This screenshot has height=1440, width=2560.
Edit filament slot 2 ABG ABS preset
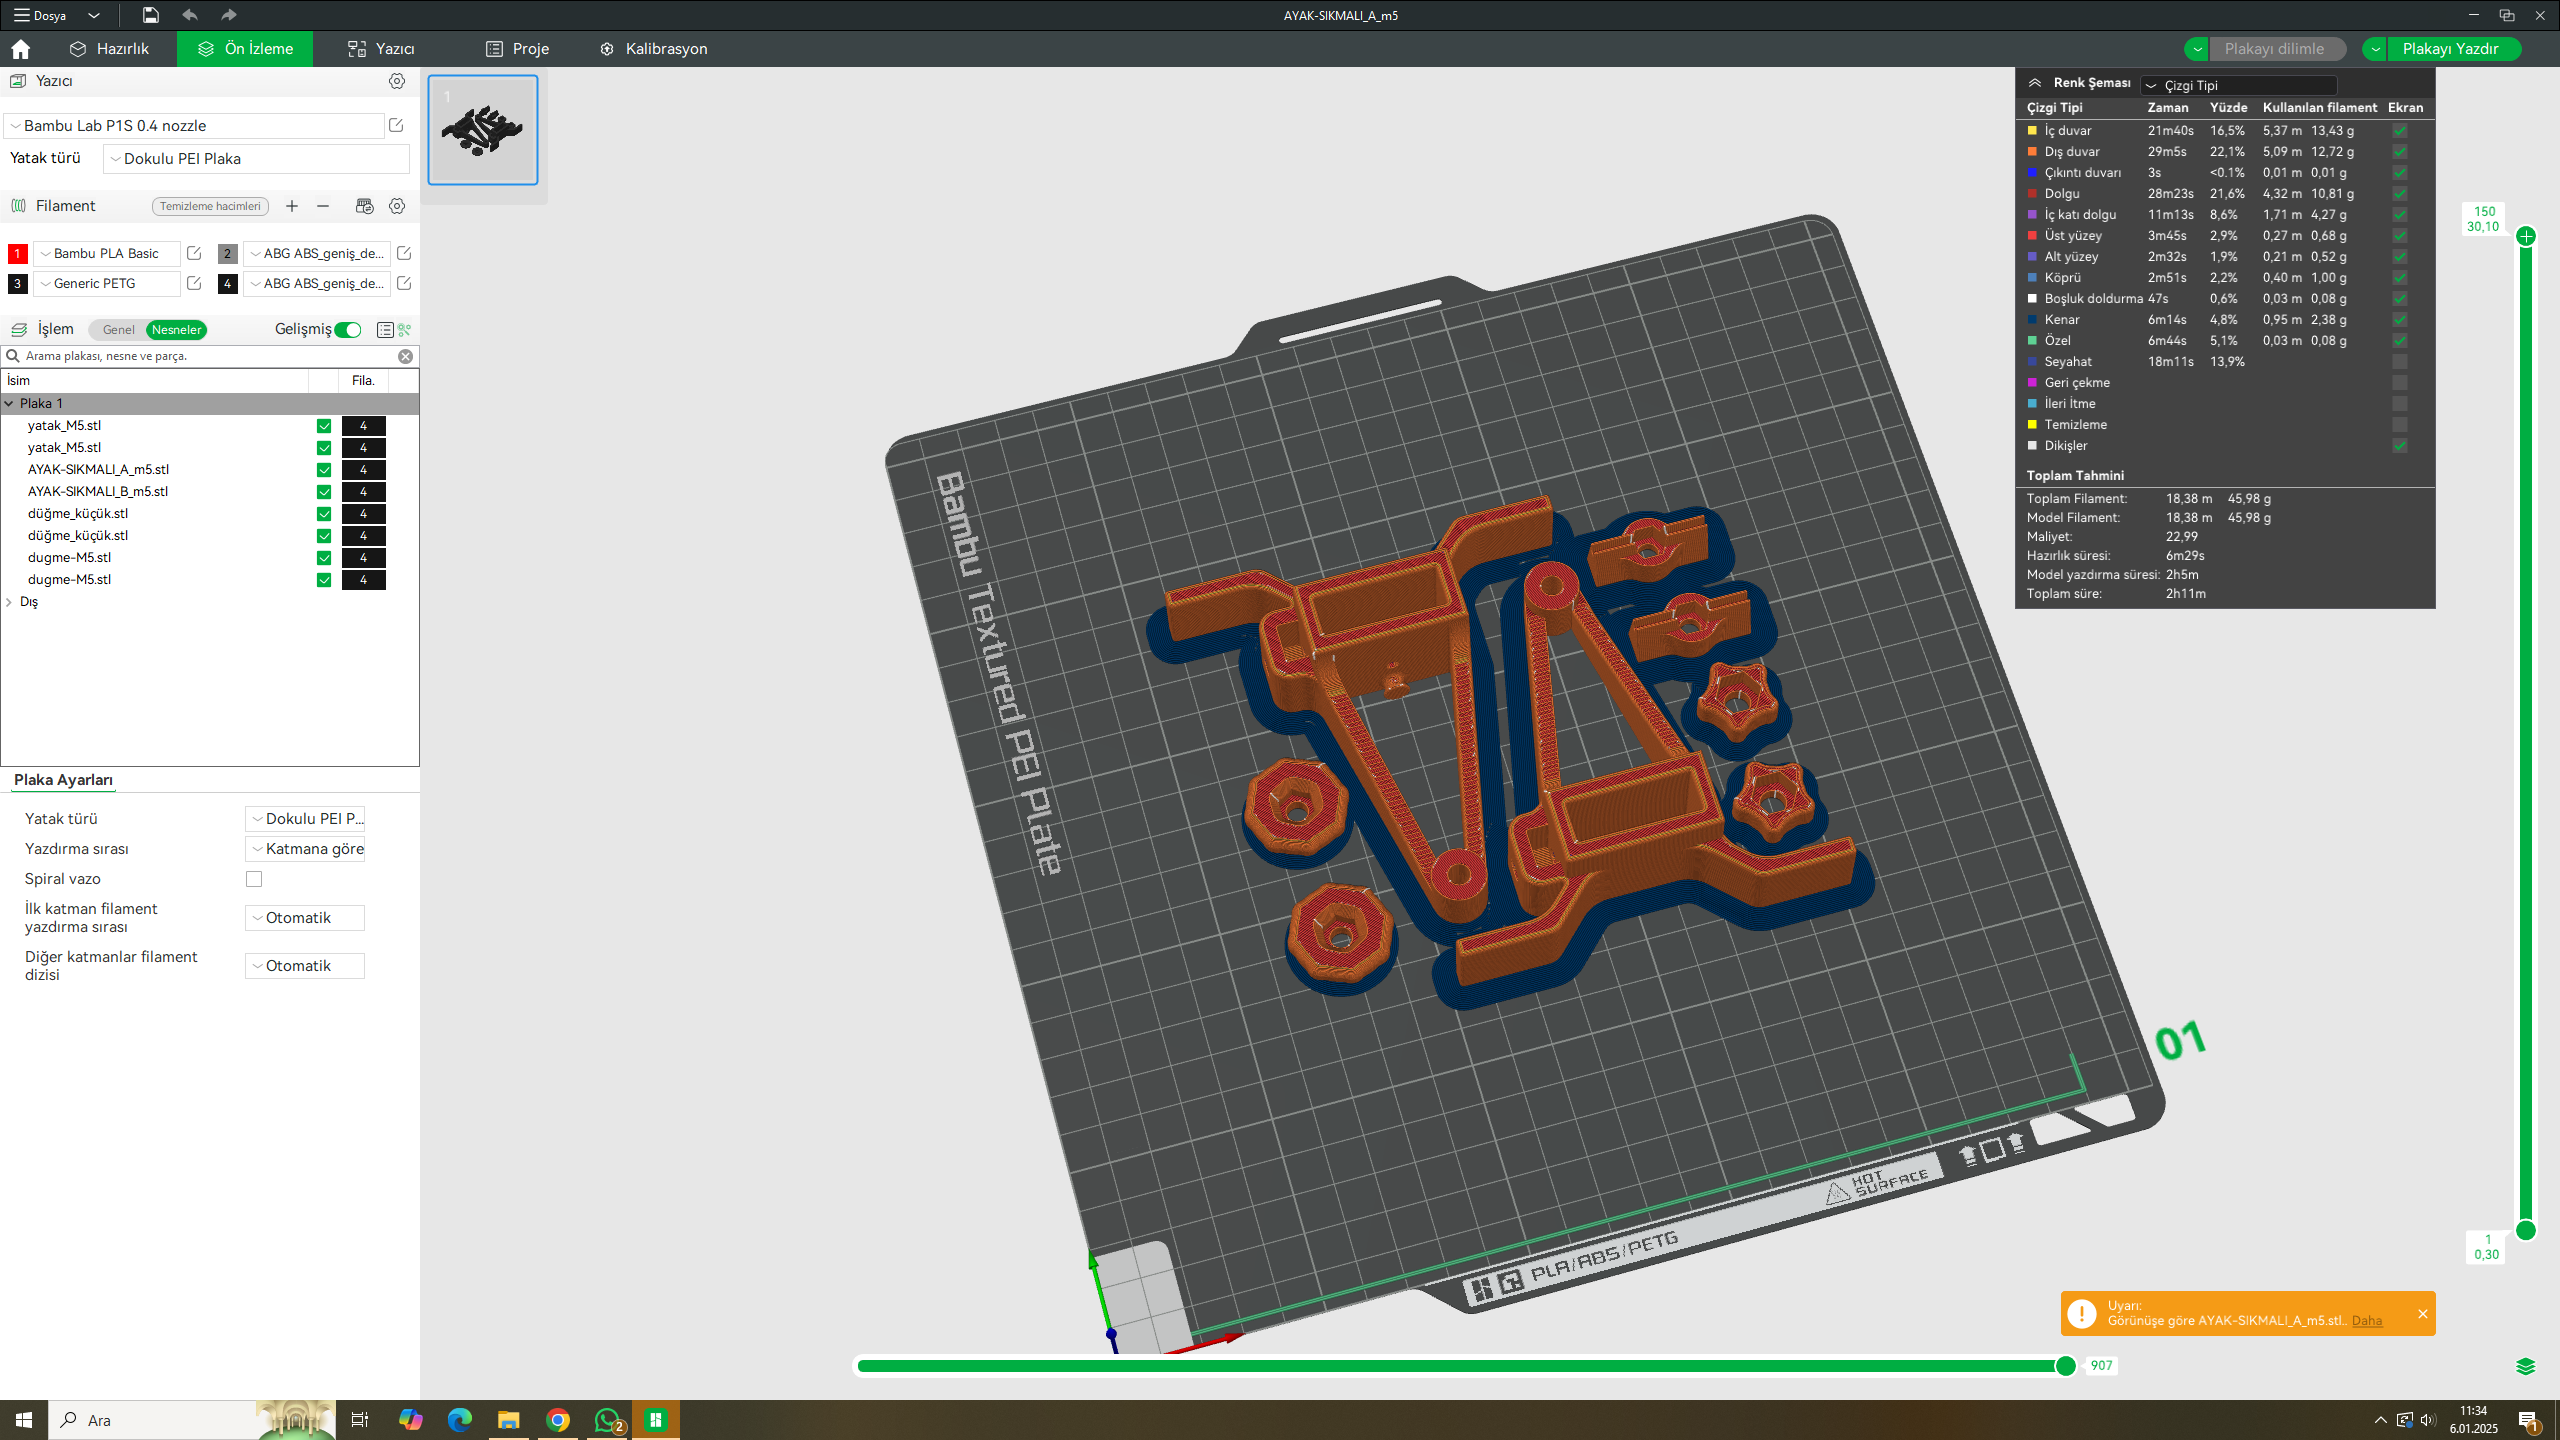404,254
